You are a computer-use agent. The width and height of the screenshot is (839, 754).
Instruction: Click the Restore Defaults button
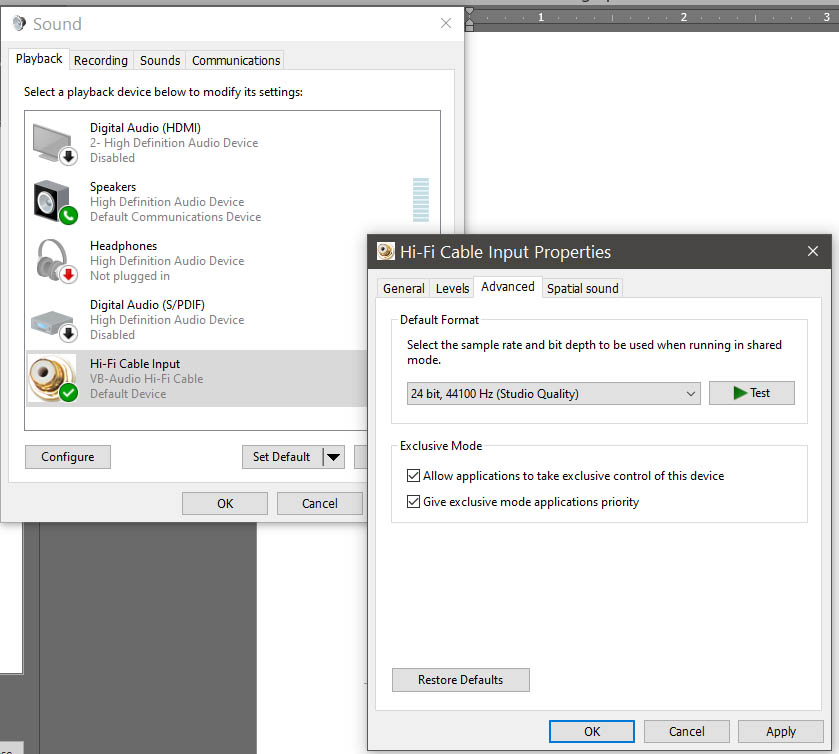(x=460, y=680)
